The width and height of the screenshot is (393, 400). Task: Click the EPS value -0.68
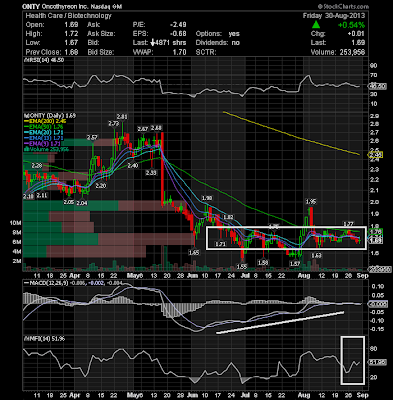coord(178,34)
